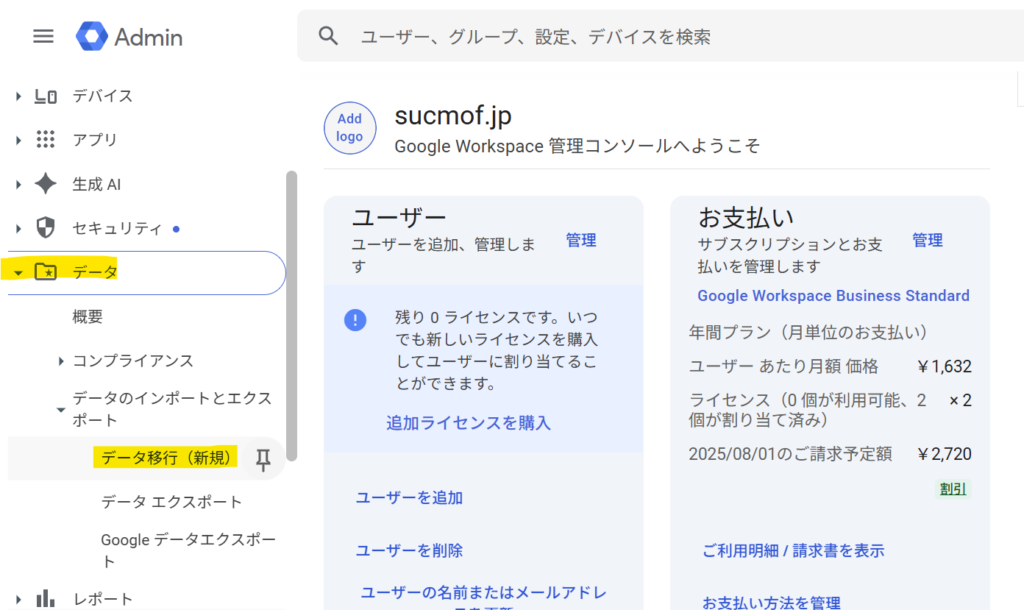Screen dimensions: 1024x610
Task: Click ご利用明細 / 請求書を表示 link
Action: click(793, 551)
